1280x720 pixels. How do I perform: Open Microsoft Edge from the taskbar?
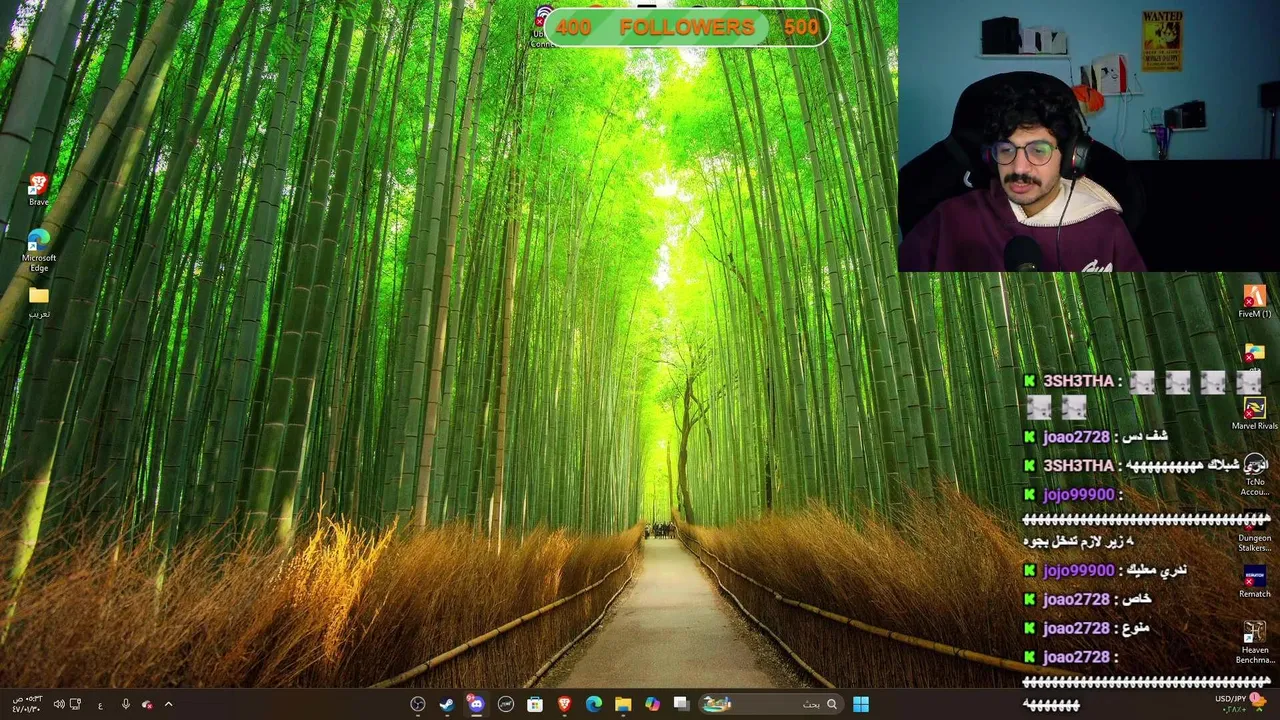[594, 704]
